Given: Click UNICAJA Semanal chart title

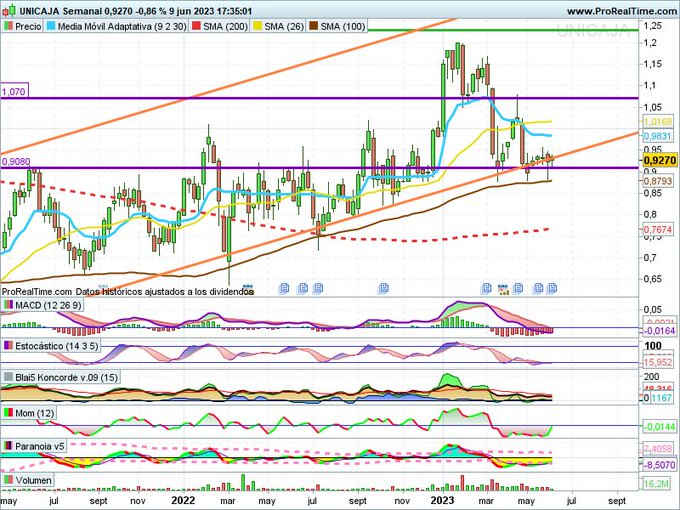Looking at the screenshot, I should pyautogui.click(x=62, y=11).
